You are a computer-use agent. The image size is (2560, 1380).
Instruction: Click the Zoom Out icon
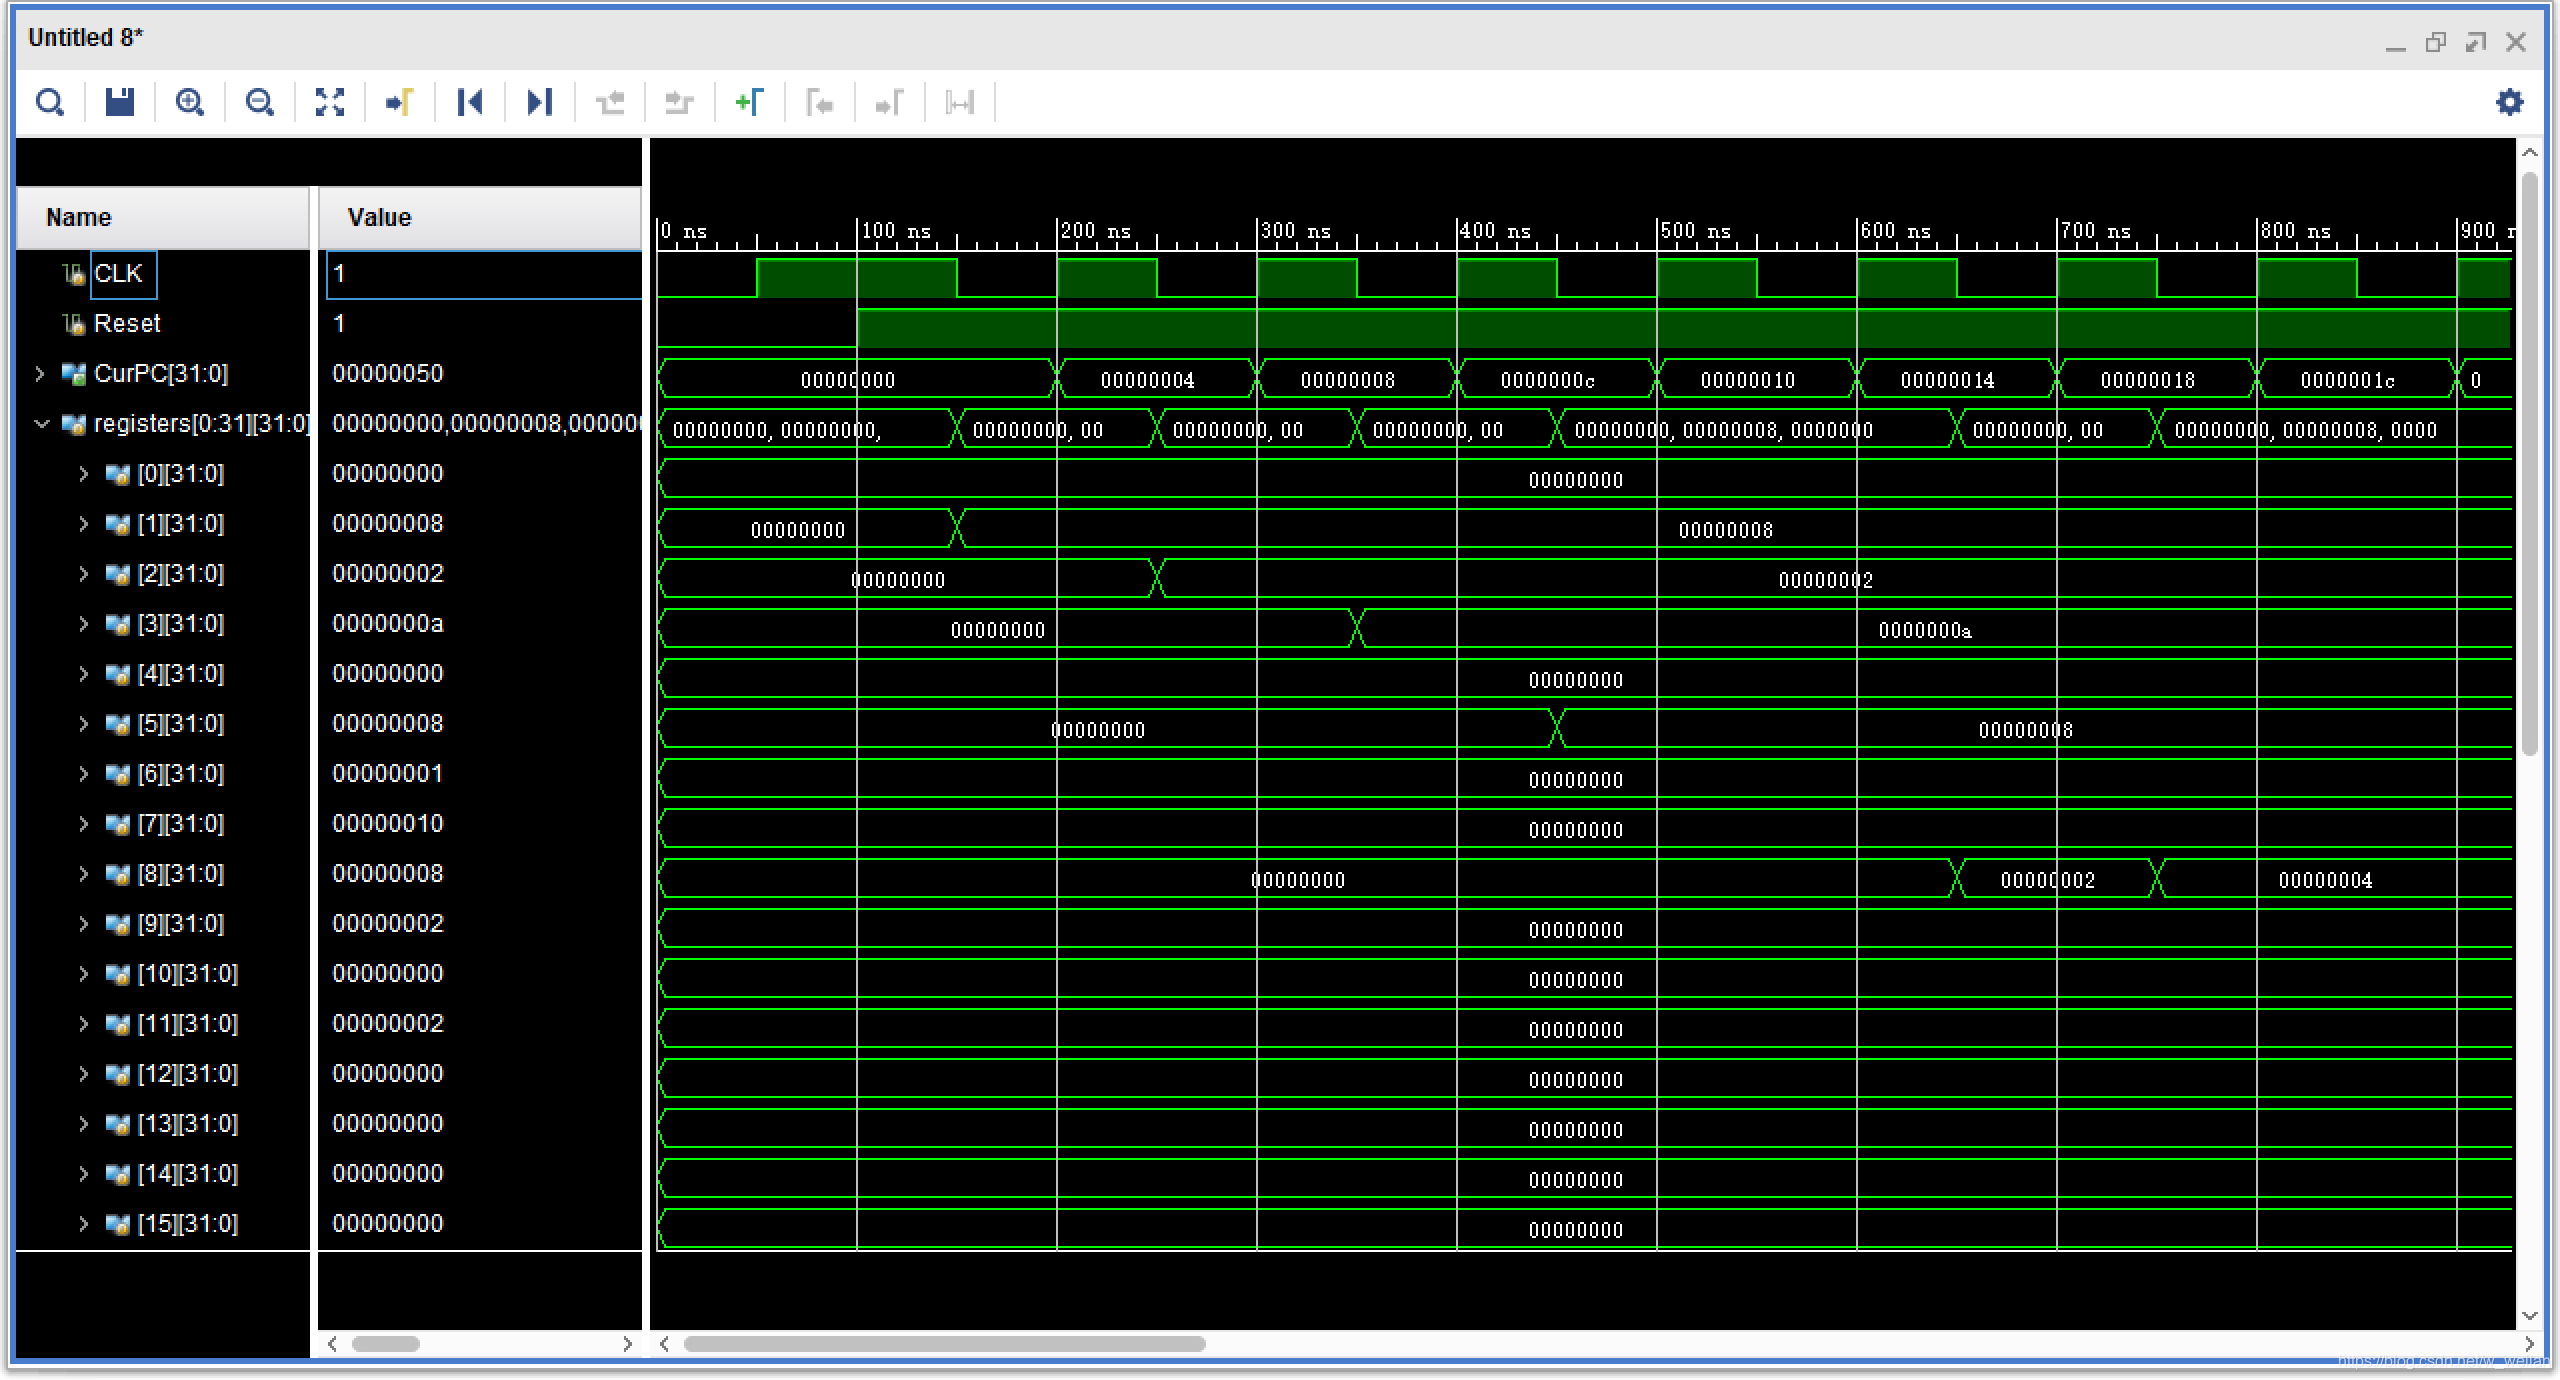point(259,102)
